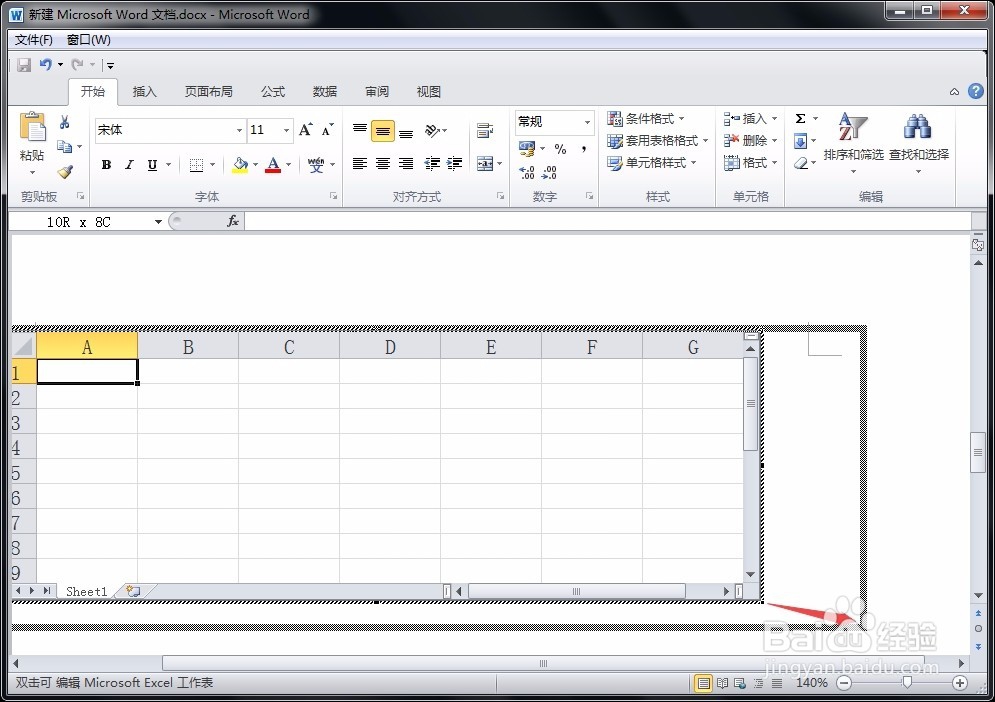Align text right in the cell
The width and height of the screenshot is (995, 702).
[406, 164]
